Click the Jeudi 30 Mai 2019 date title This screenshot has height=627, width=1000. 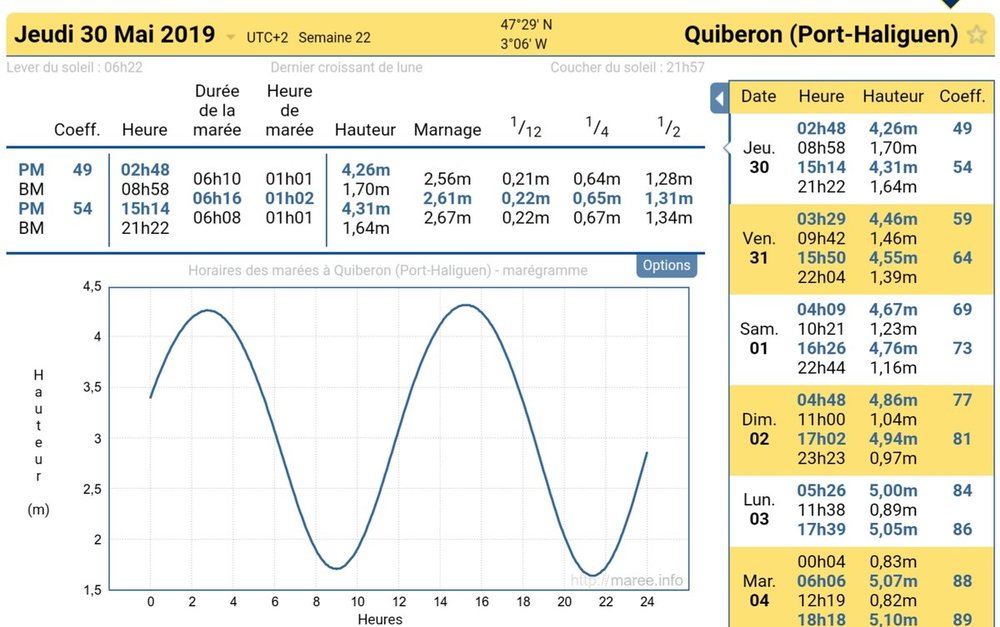[115, 34]
